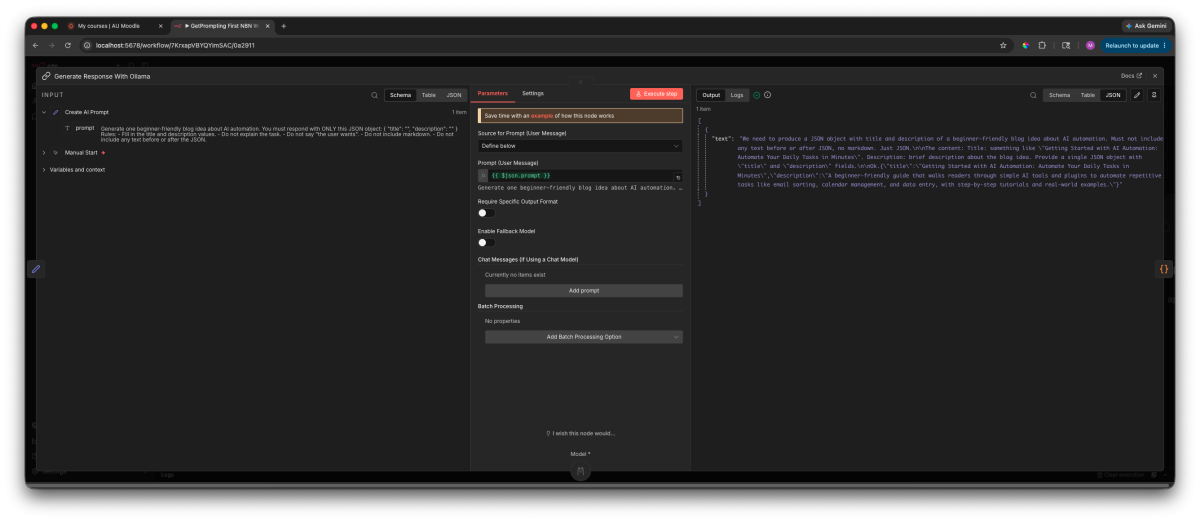Image resolution: width=1200 pixels, height=522 pixels.
Task: Switch to the Settings tab
Action: 533,93
